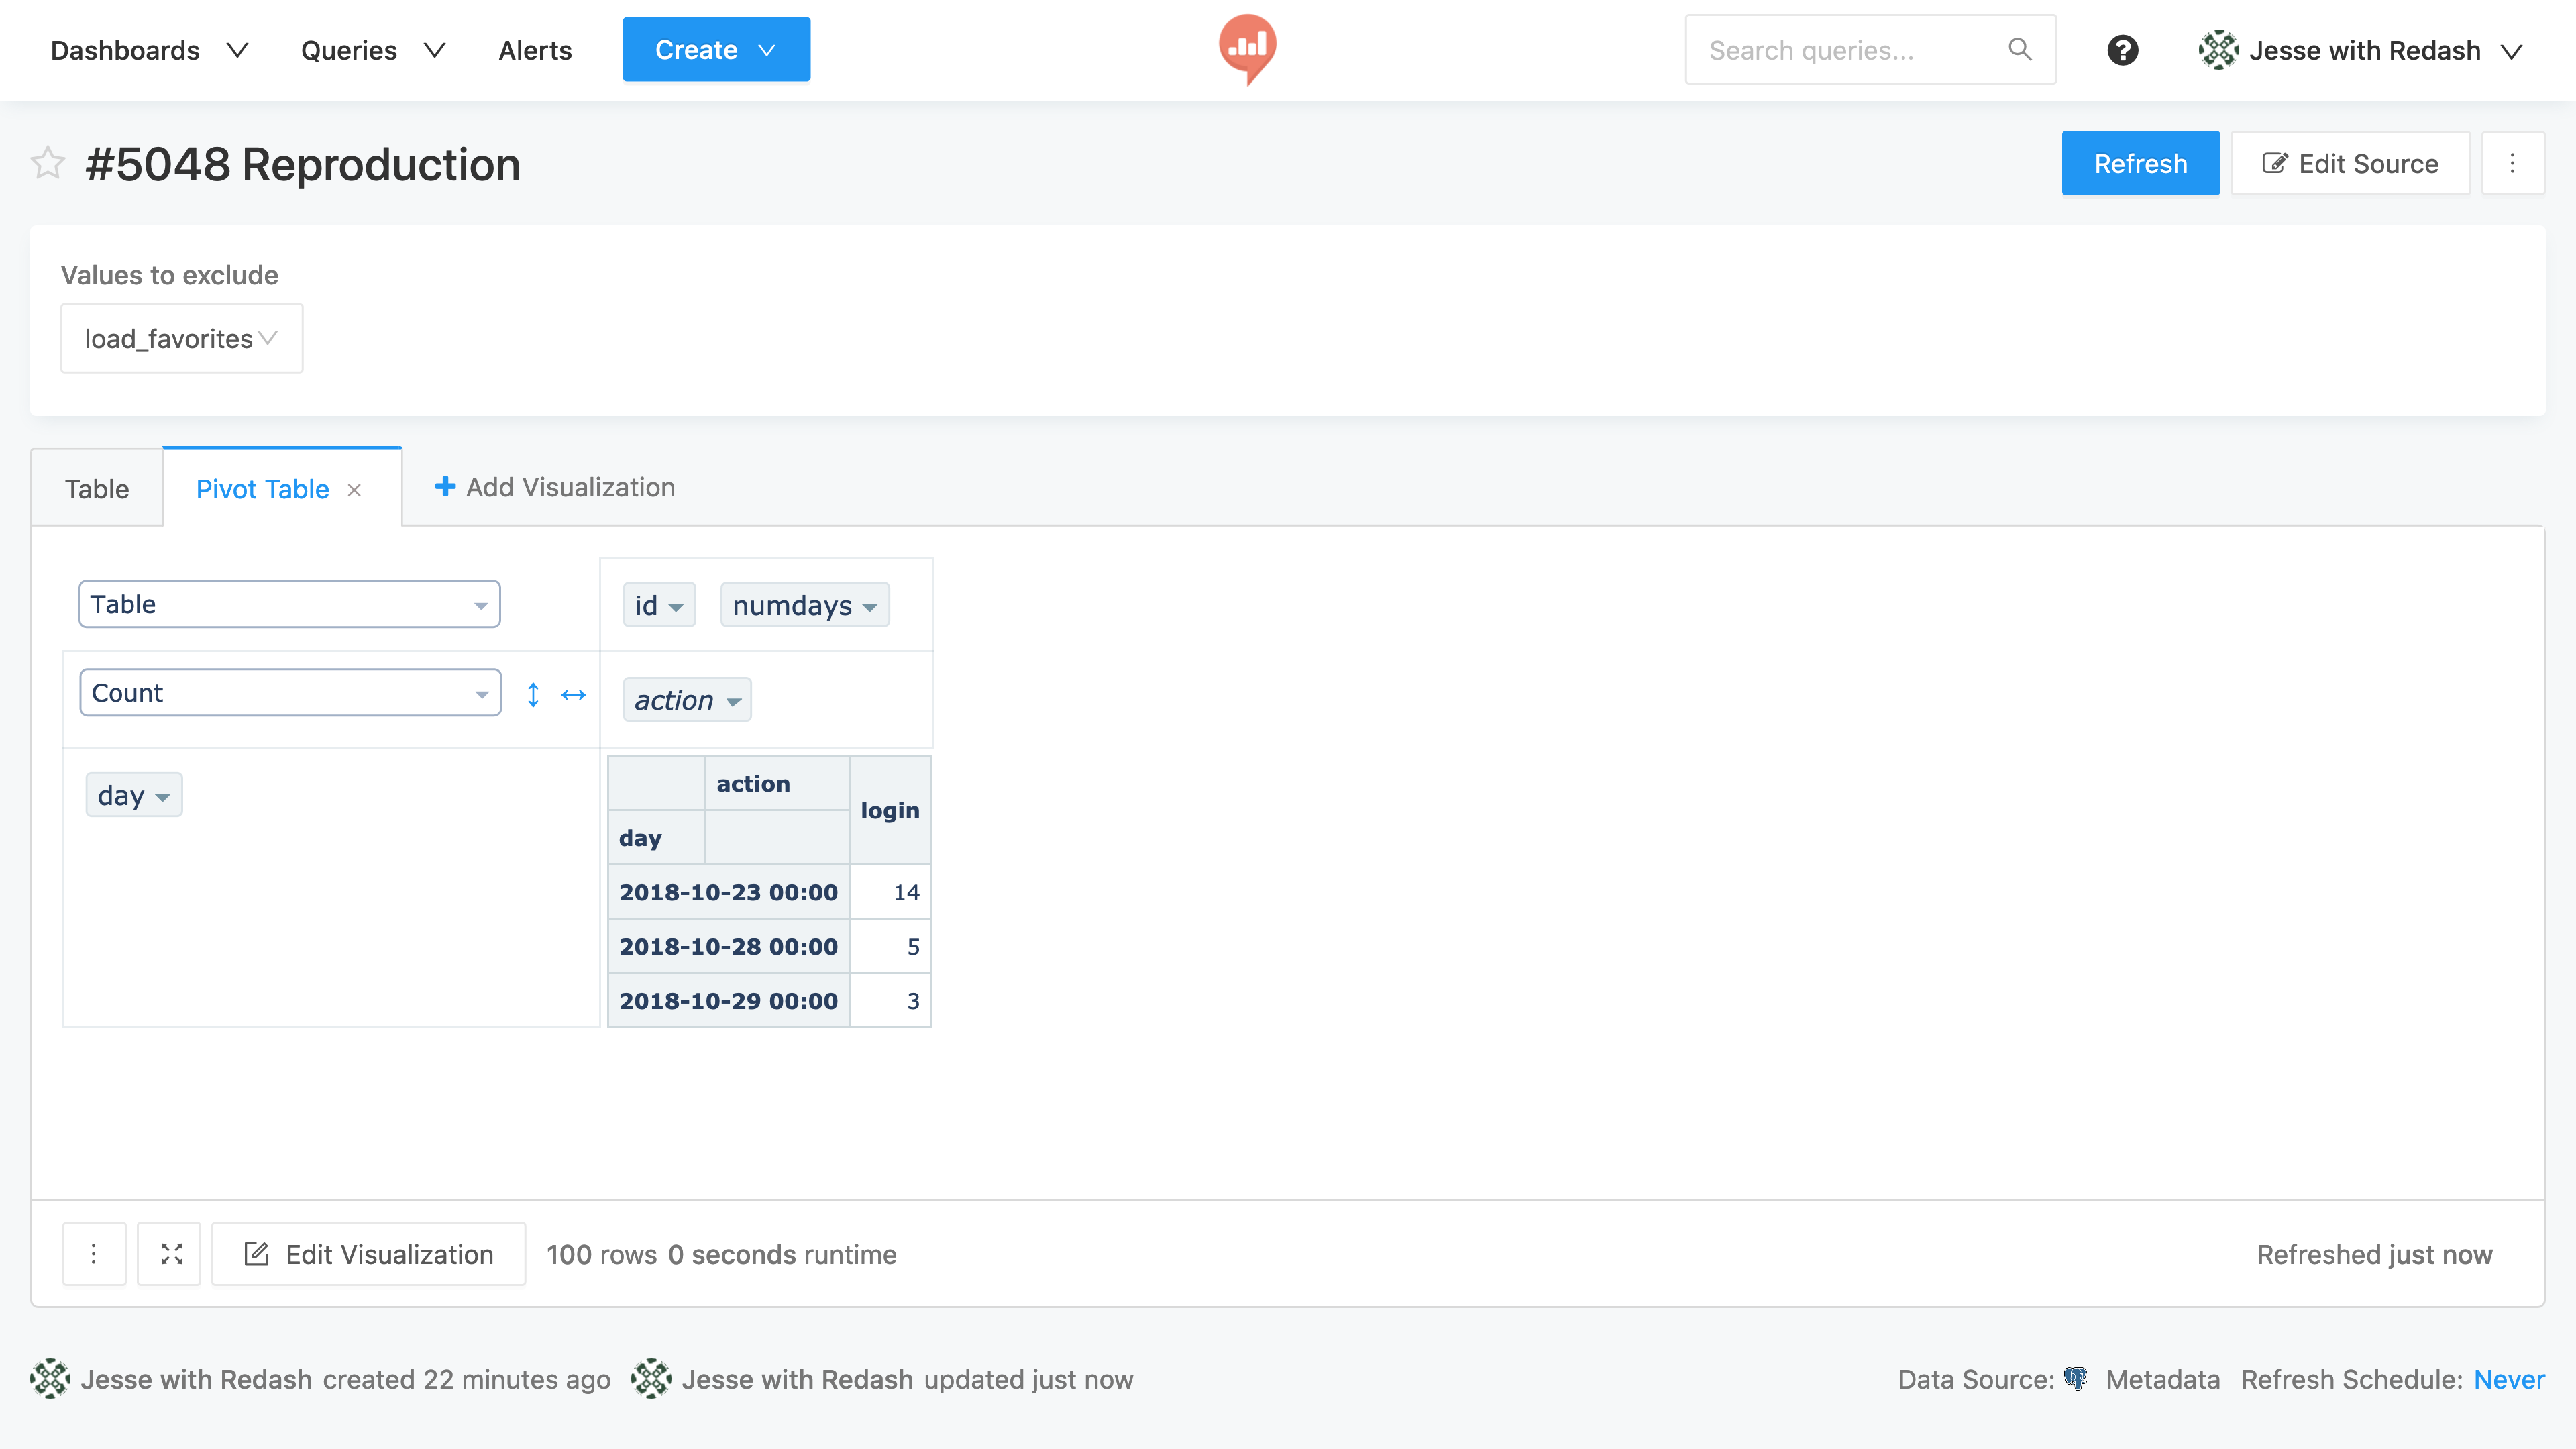Viewport: 2576px width, 1449px height.
Task: Close the Pivot Table tab
Action: click(x=354, y=490)
